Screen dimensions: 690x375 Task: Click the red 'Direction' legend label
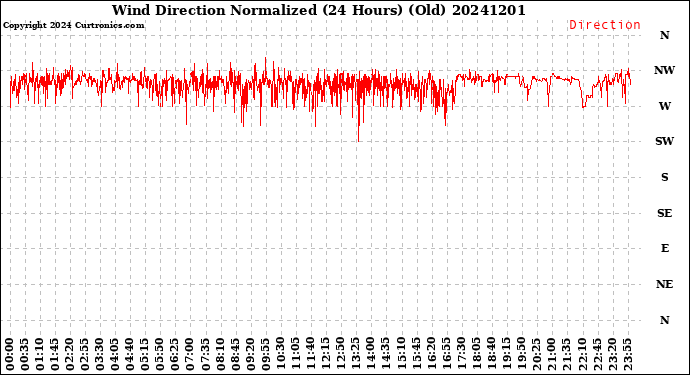point(605,25)
